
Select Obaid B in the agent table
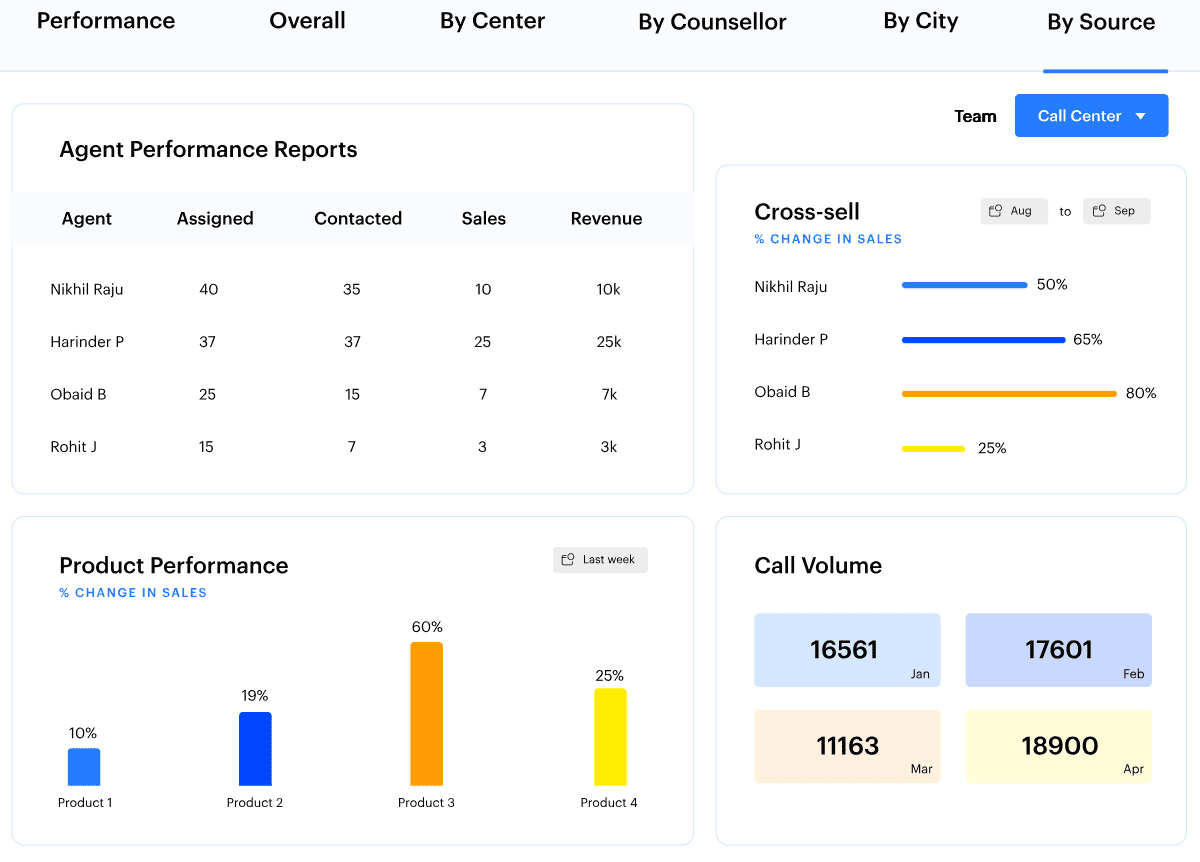click(78, 395)
